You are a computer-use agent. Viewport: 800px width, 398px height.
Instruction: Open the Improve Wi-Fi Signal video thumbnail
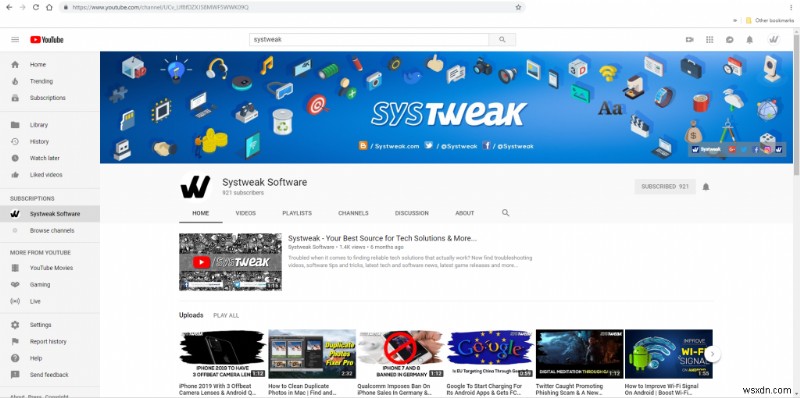[668, 354]
